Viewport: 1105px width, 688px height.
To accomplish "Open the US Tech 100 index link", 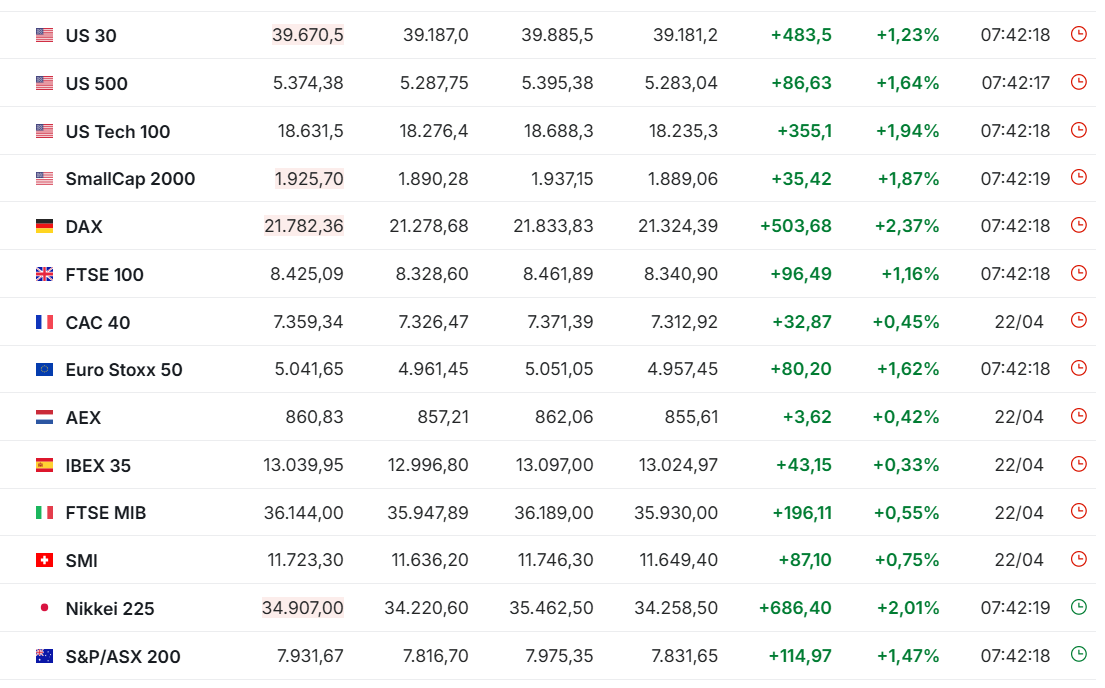I will 118,132.
